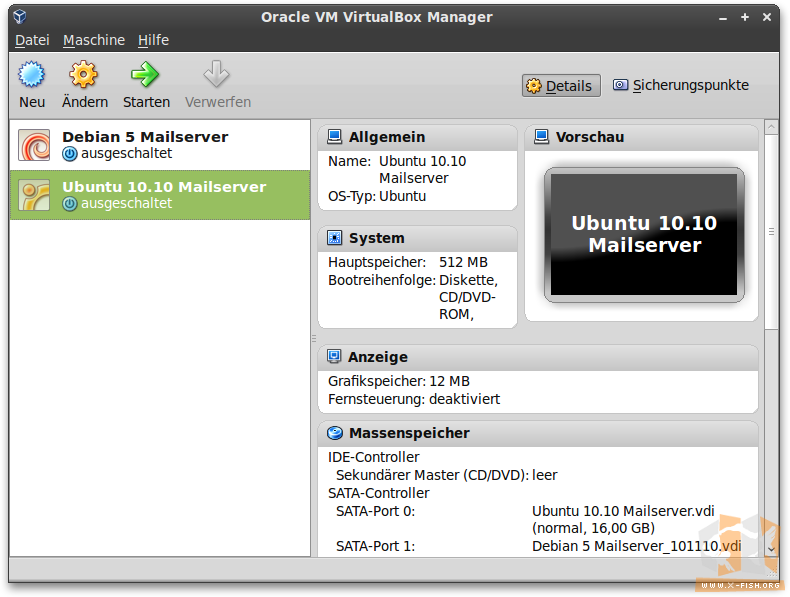This screenshot has height=597, width=790.
Task: Click the 'Sekundärer Master (CD/DVD):' entry
Action: 433,475
